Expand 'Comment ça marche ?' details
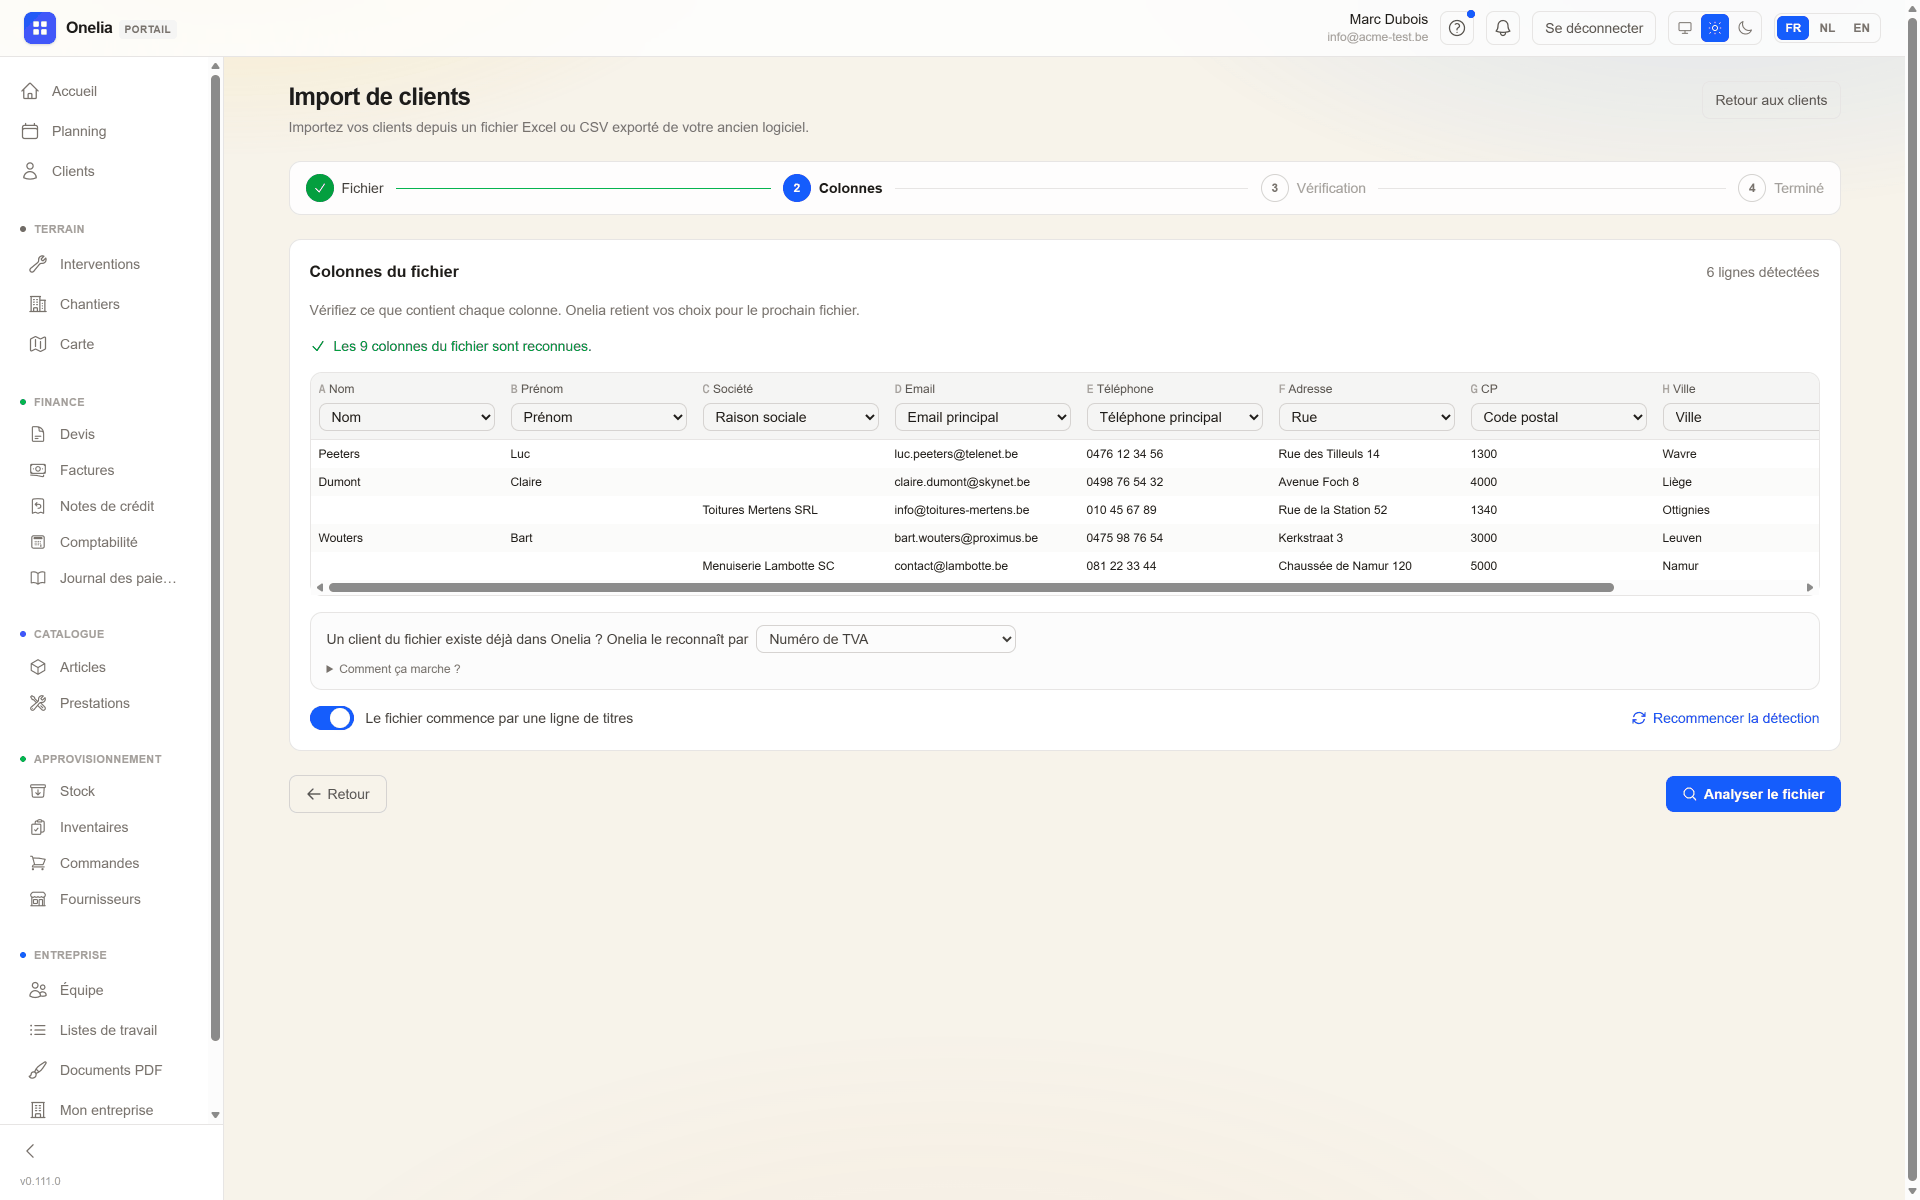Viewport: 1920px width, 1200px height. pos(393,669)
